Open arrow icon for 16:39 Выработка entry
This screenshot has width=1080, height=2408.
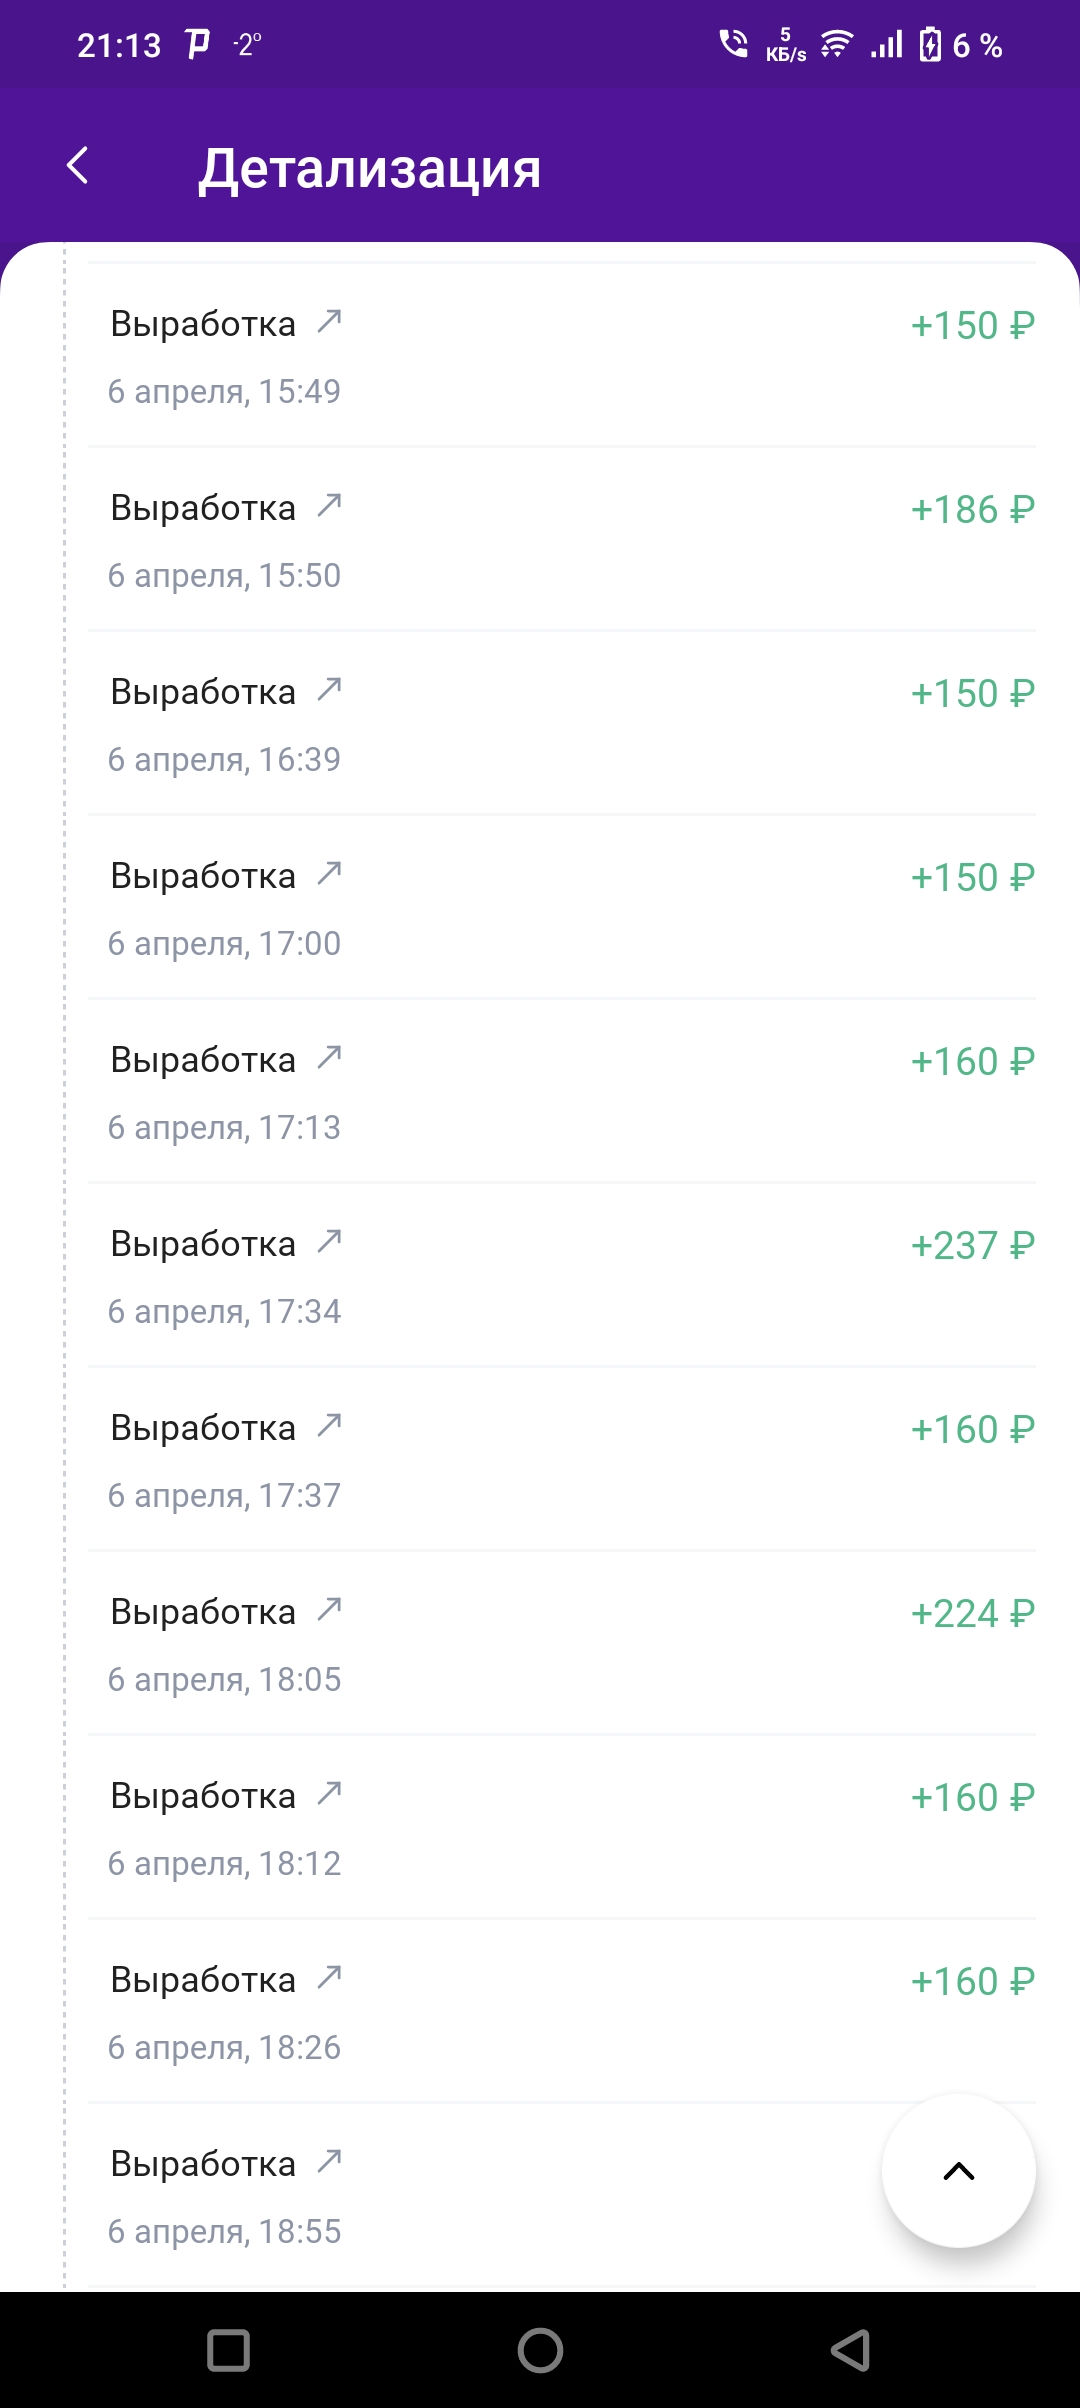329,689
